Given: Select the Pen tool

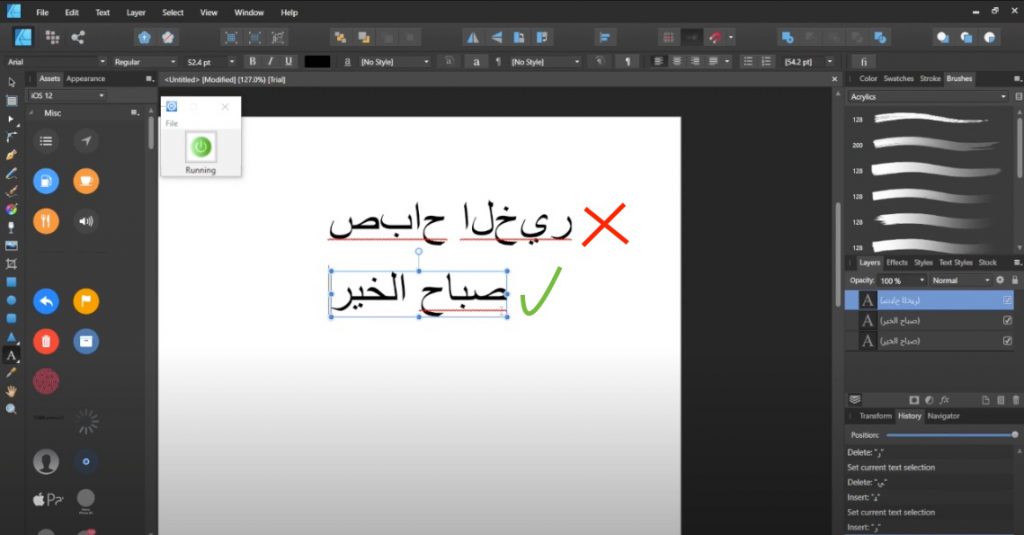Looking at the screenshot, I should (11, 155).
